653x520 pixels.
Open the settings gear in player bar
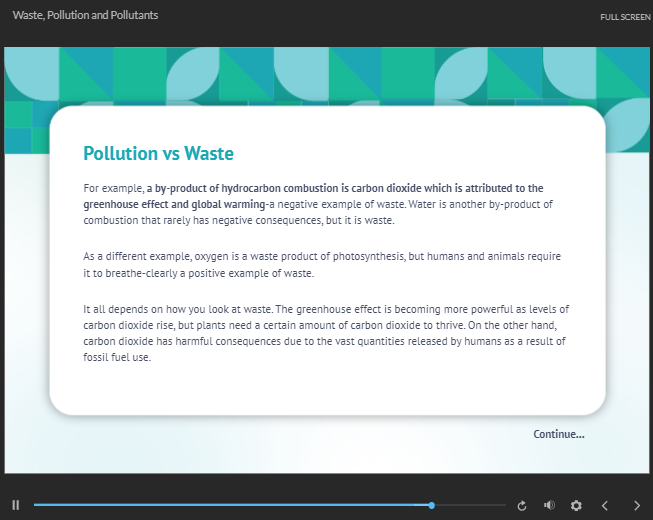click(576, 505)
